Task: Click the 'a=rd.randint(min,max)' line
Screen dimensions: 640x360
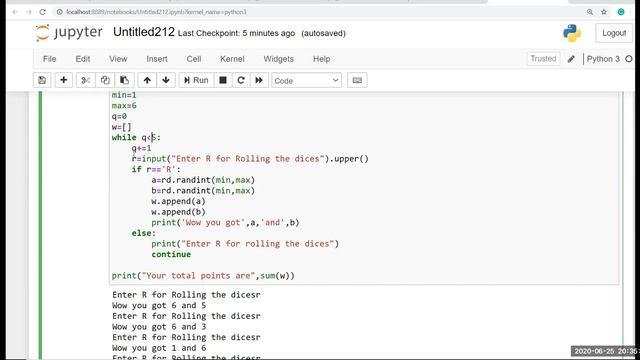Action: coord(203,180)
